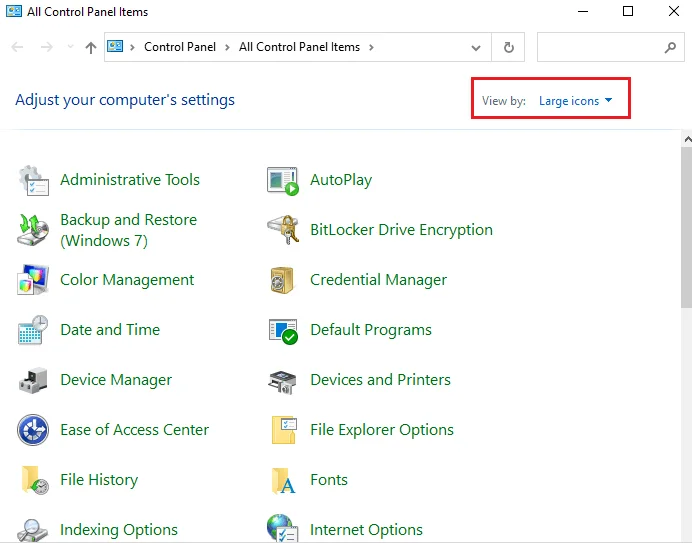Open the AutoPlay link
This screenshot has height=543, width=692.
(x=341, y=180)
